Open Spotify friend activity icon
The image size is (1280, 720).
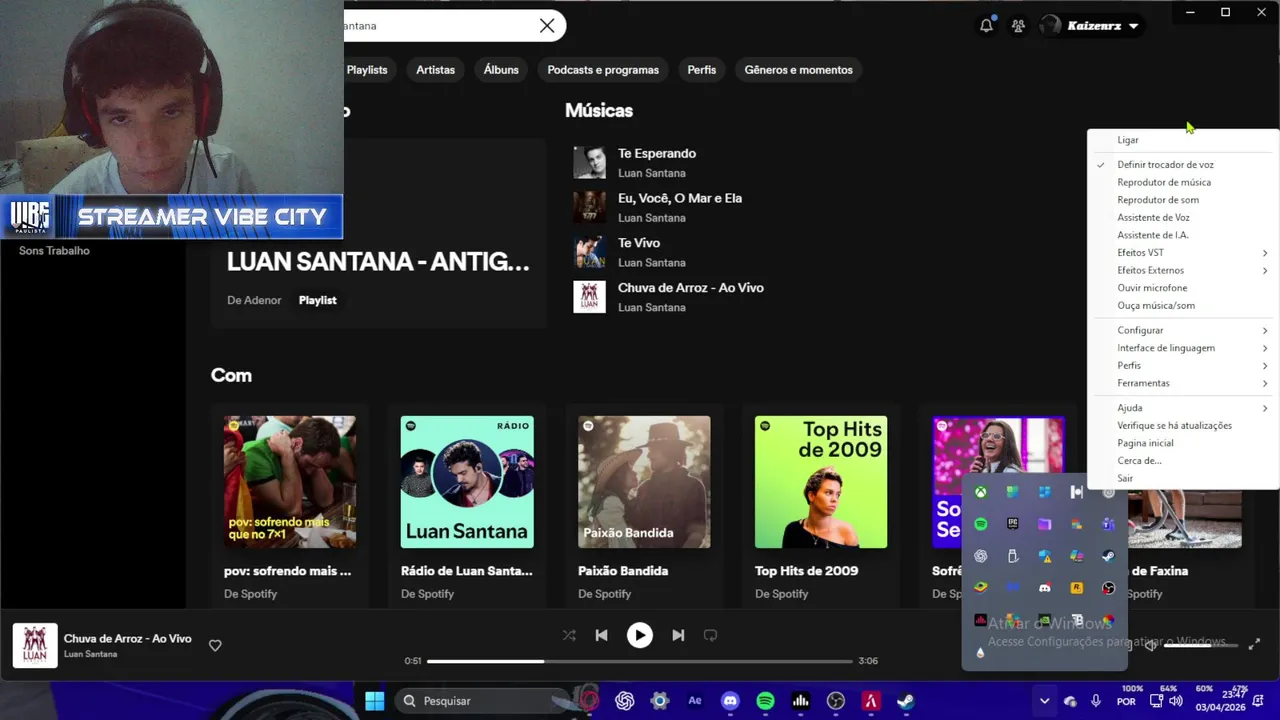[x=1018, y=26]
